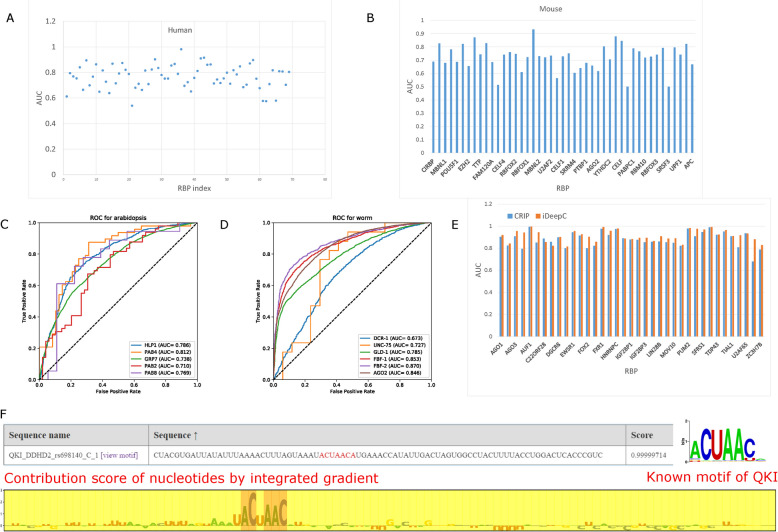Click the 'ROC for arabidopsis' title
The image size is (778, 532).
118,217
